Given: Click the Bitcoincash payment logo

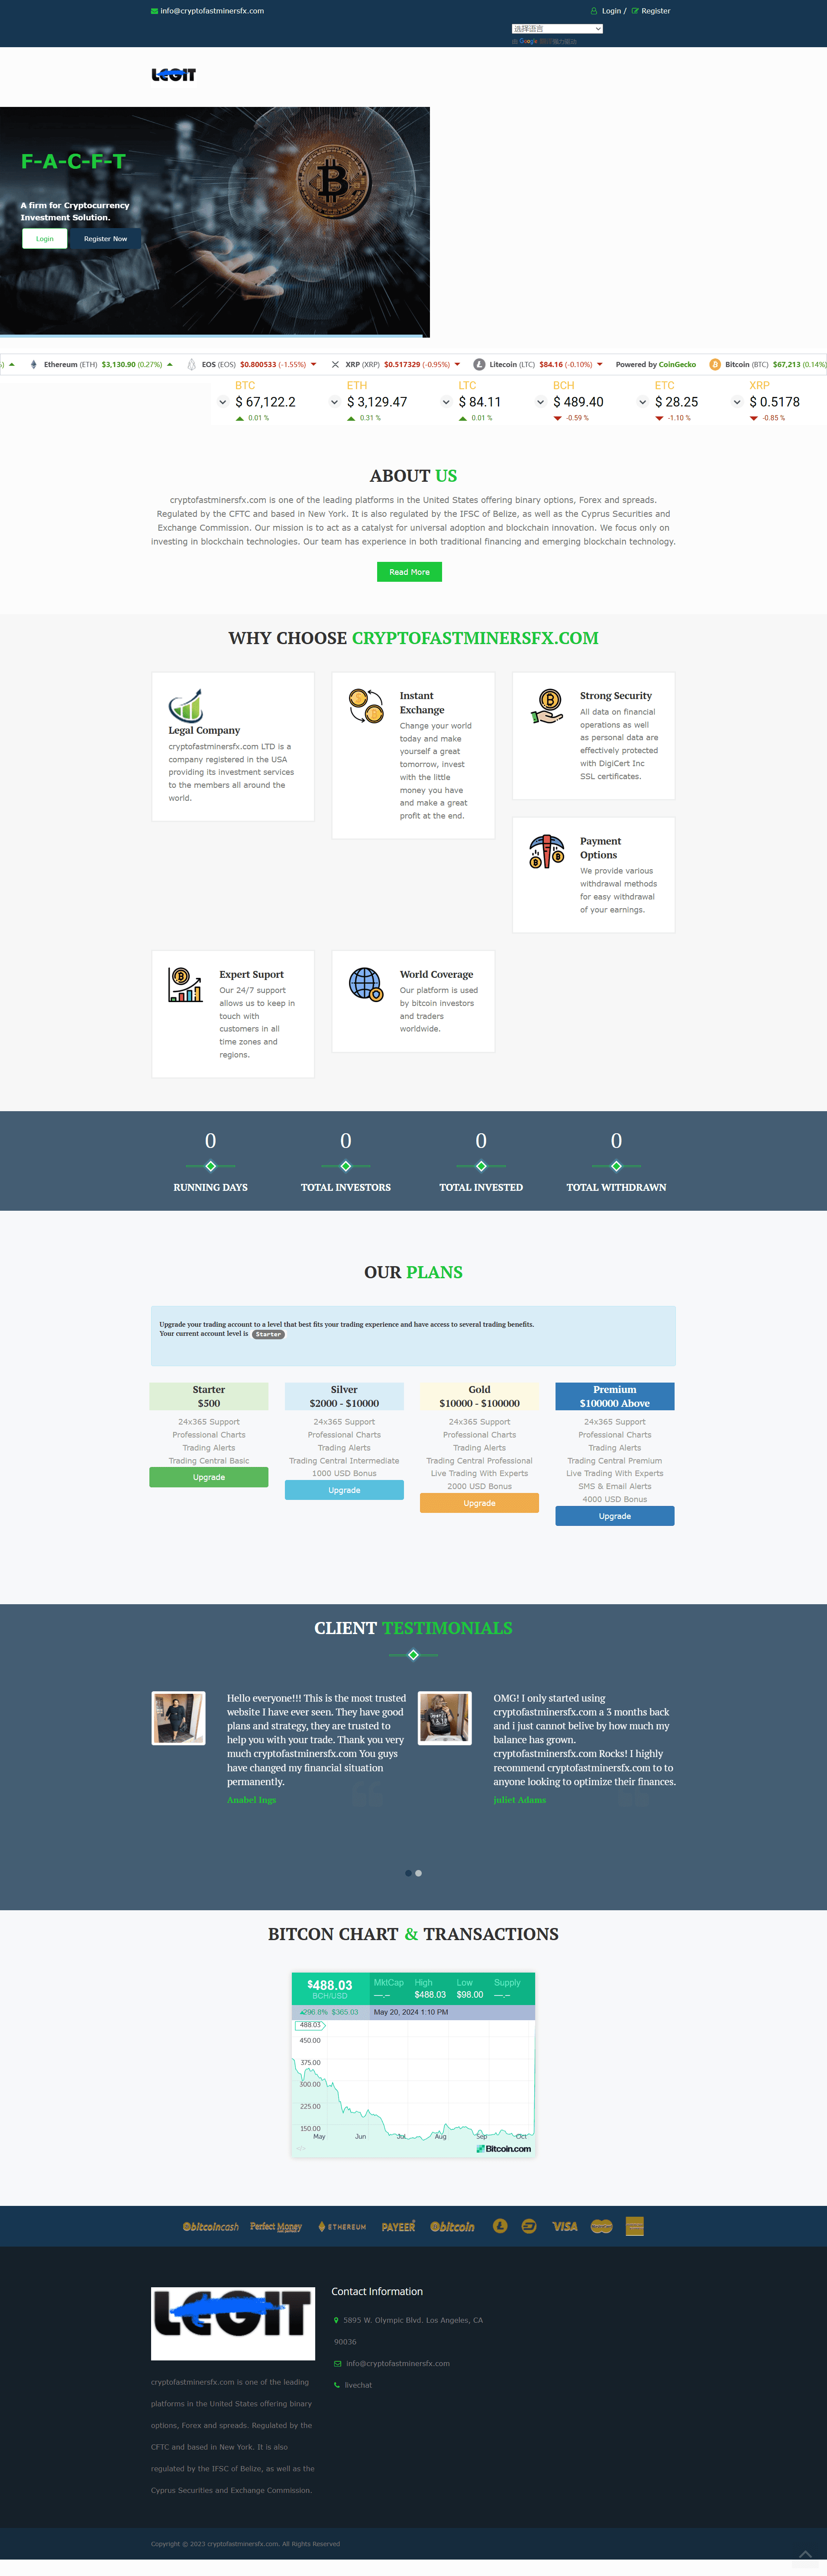Looking at the screenshot, I should click(x=210, y=2227).
